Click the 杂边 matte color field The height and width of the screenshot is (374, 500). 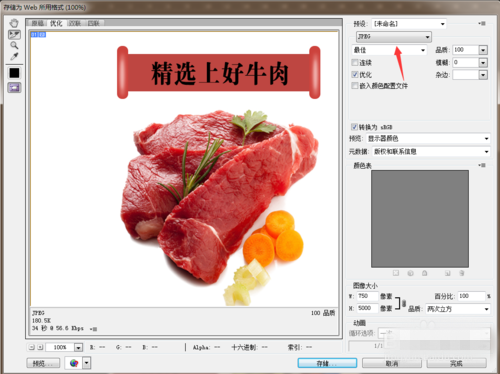pos(465,75)
